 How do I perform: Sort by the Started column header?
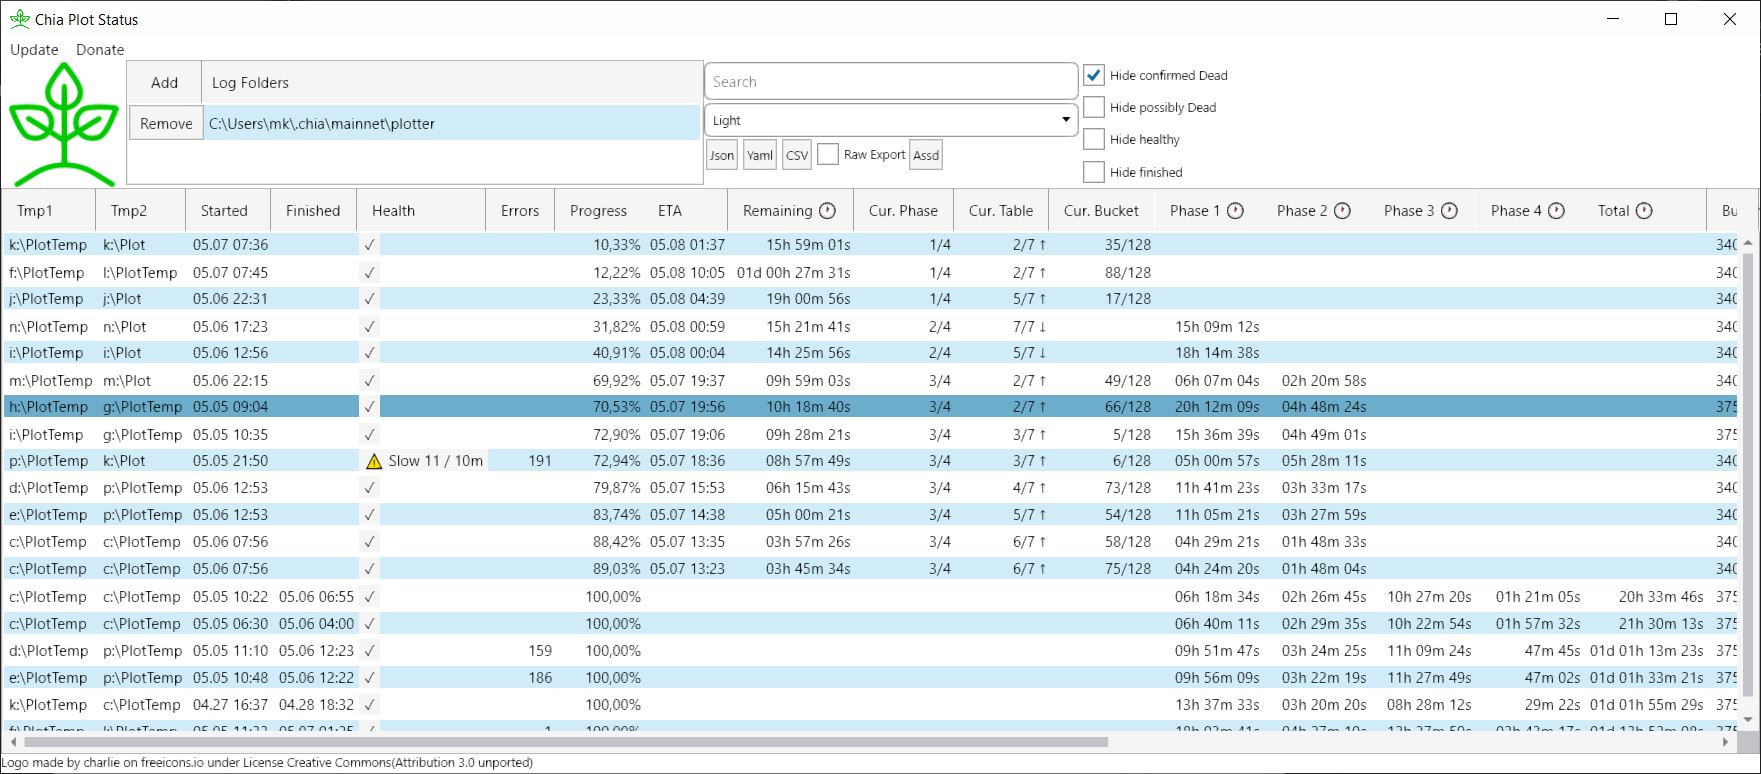tap(228, 211)
